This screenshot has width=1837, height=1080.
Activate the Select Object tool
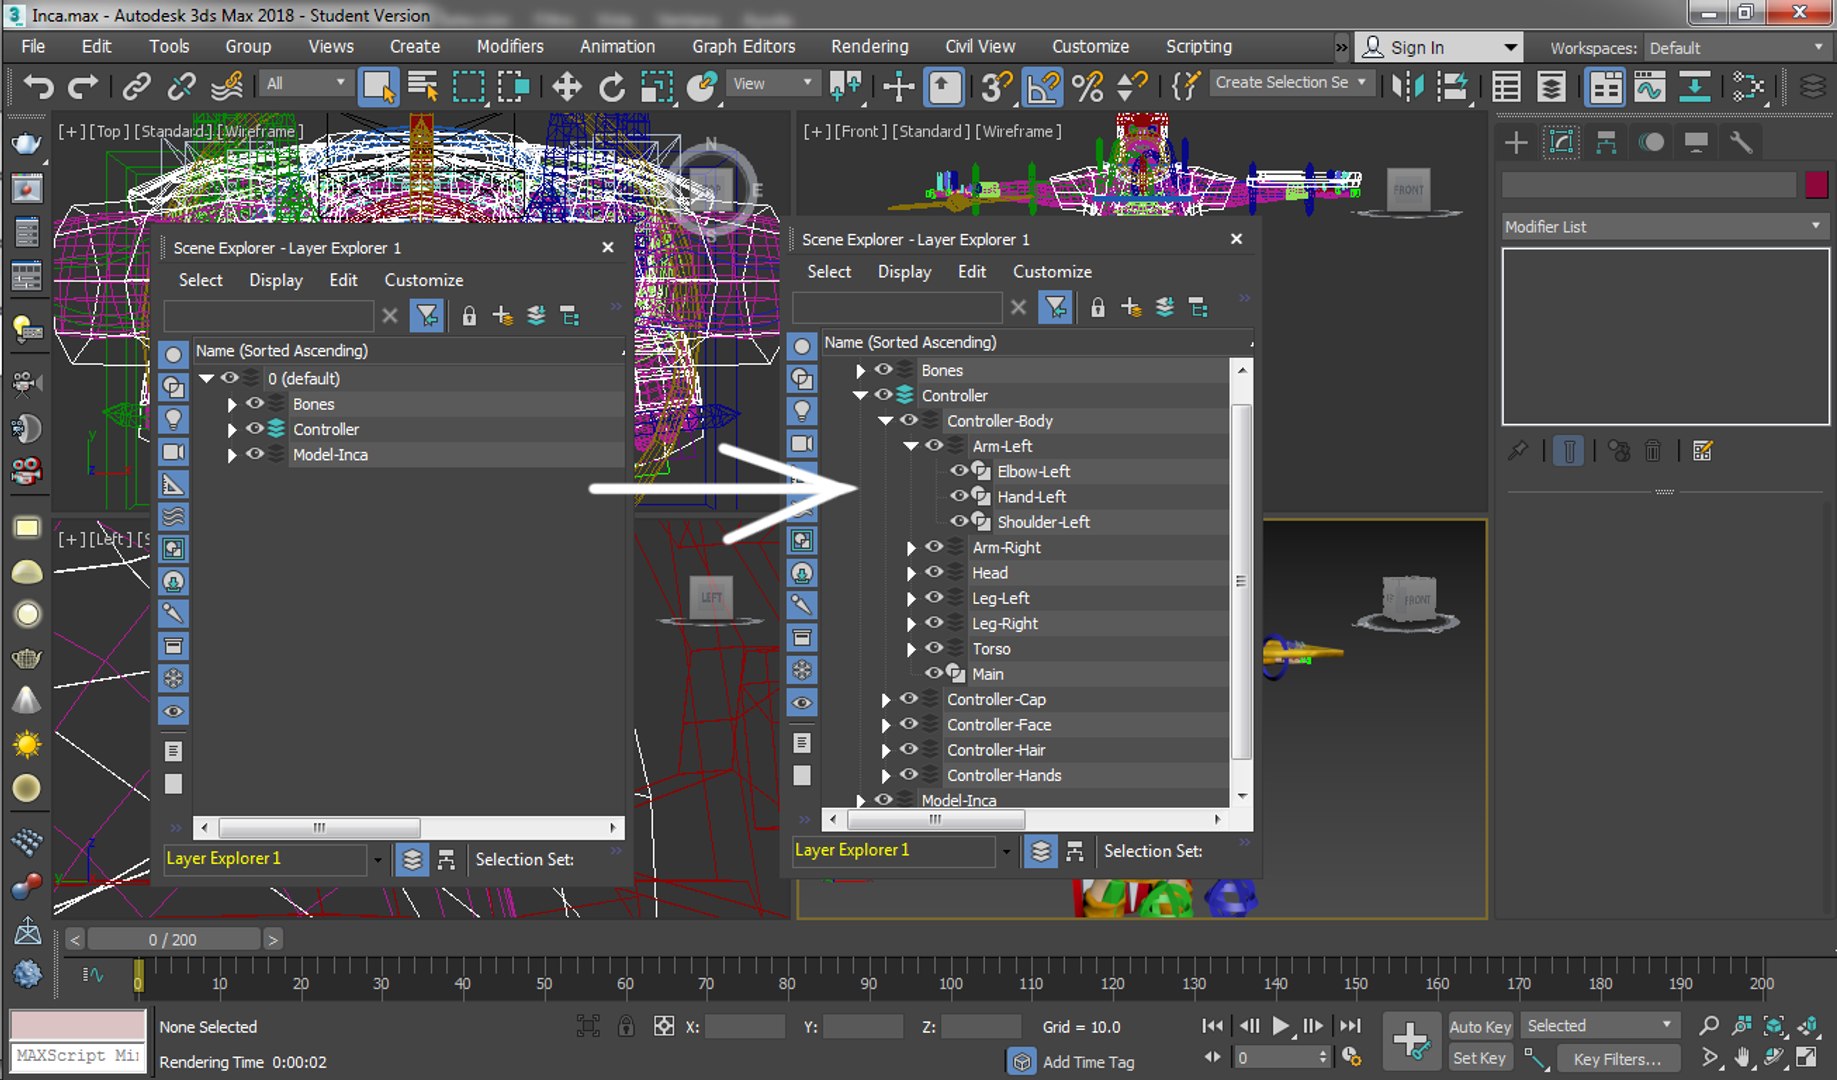379,86
